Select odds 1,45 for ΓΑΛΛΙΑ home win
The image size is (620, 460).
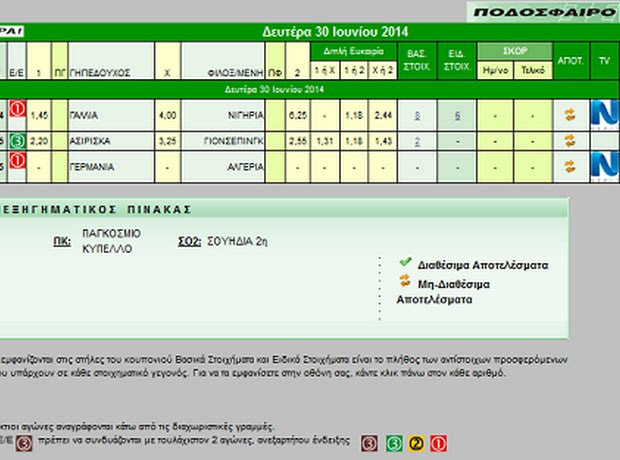point(39,116)
